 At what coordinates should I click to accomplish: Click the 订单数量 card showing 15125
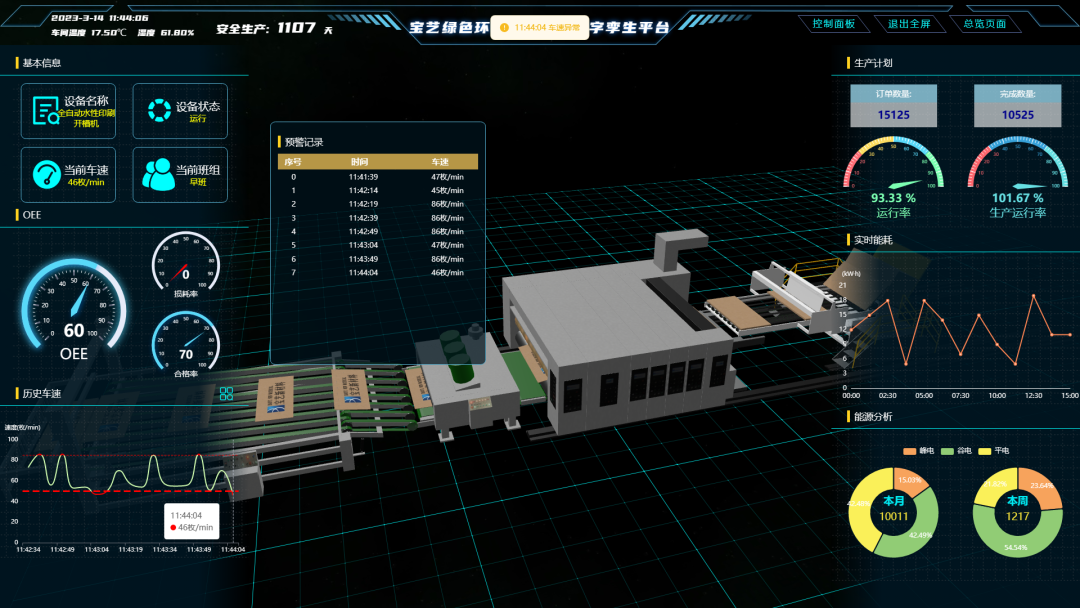click(893, 106)
